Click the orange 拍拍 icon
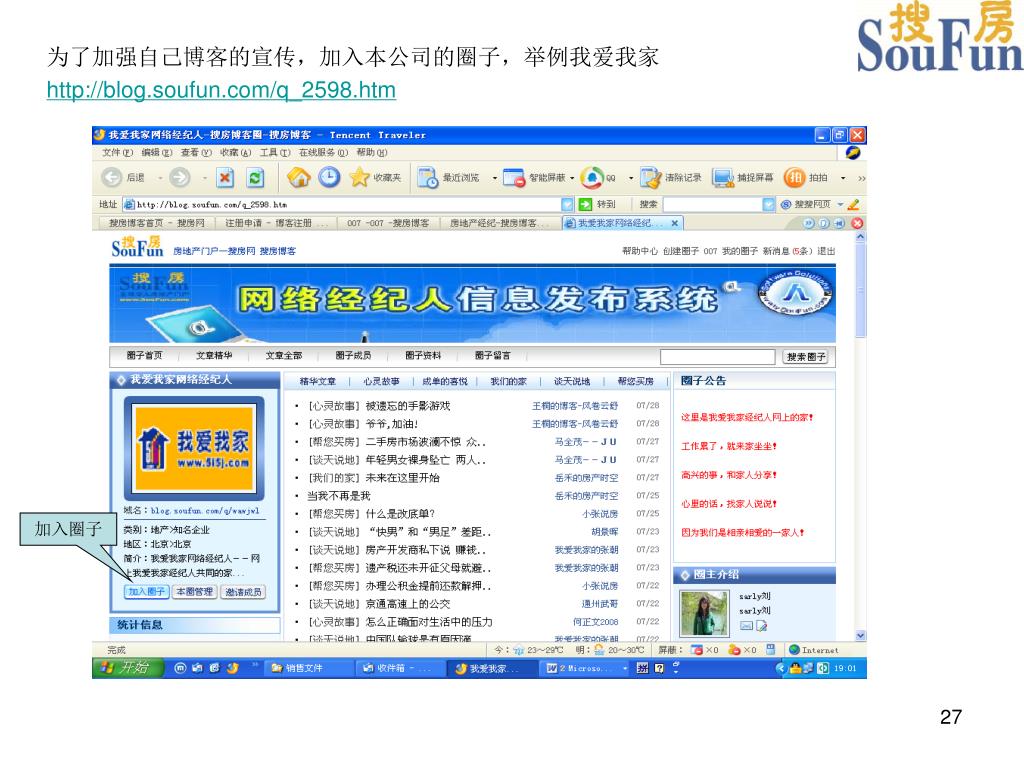This screenshot has width=1024, height=768. [x=794, y=177]
